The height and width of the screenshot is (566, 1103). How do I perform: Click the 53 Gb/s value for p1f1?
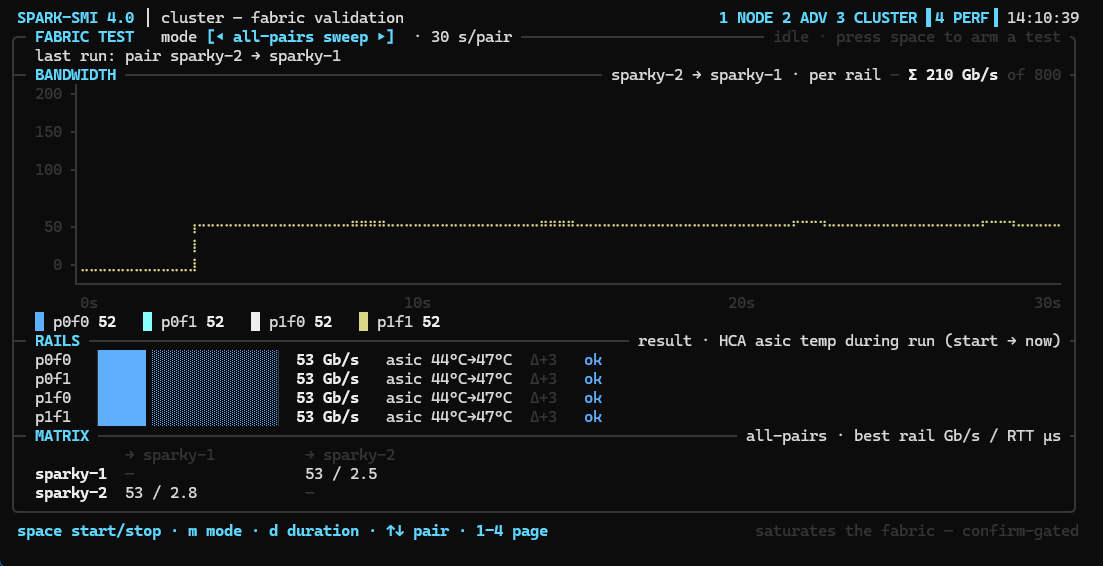[327, 417]
